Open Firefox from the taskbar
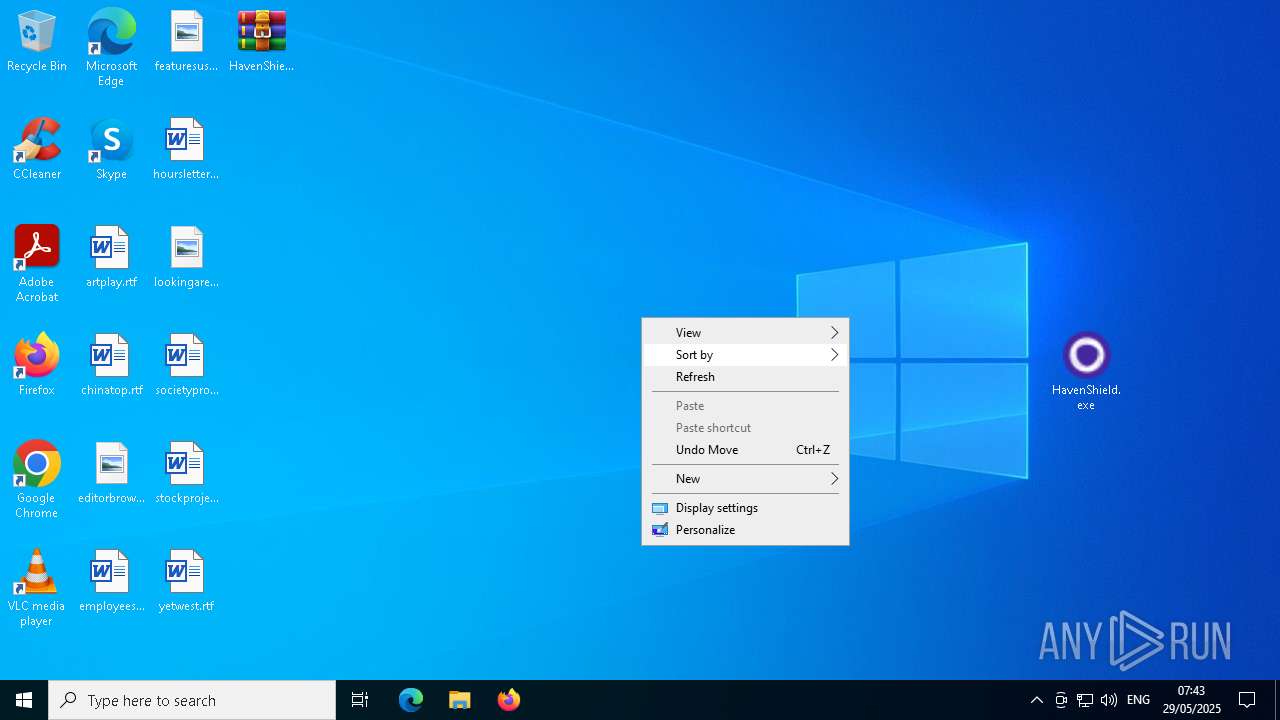The height and width of the screenshot is (720, 1280). [x=509, y=700]
